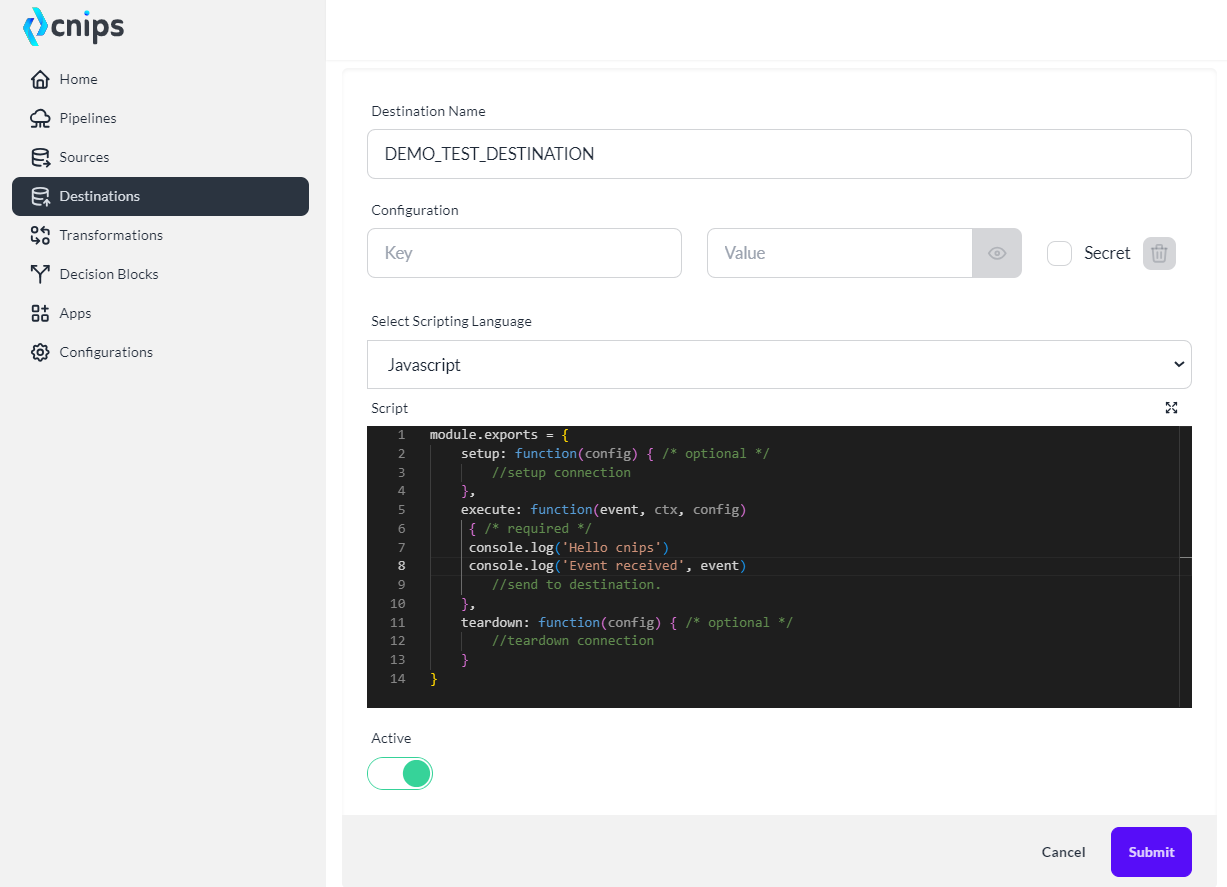
Task: Click the 'setup: function(config)' line
Action: click(x=615, y=453)
